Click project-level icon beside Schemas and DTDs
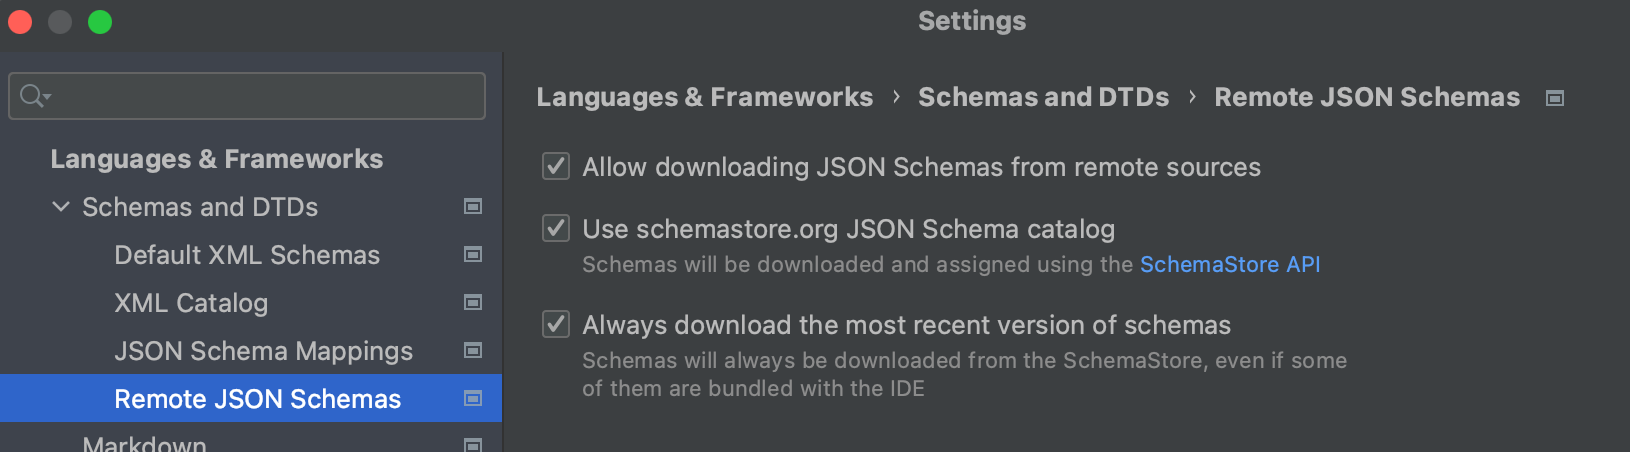The image size is (1630, 452). (x=473, y=207)
